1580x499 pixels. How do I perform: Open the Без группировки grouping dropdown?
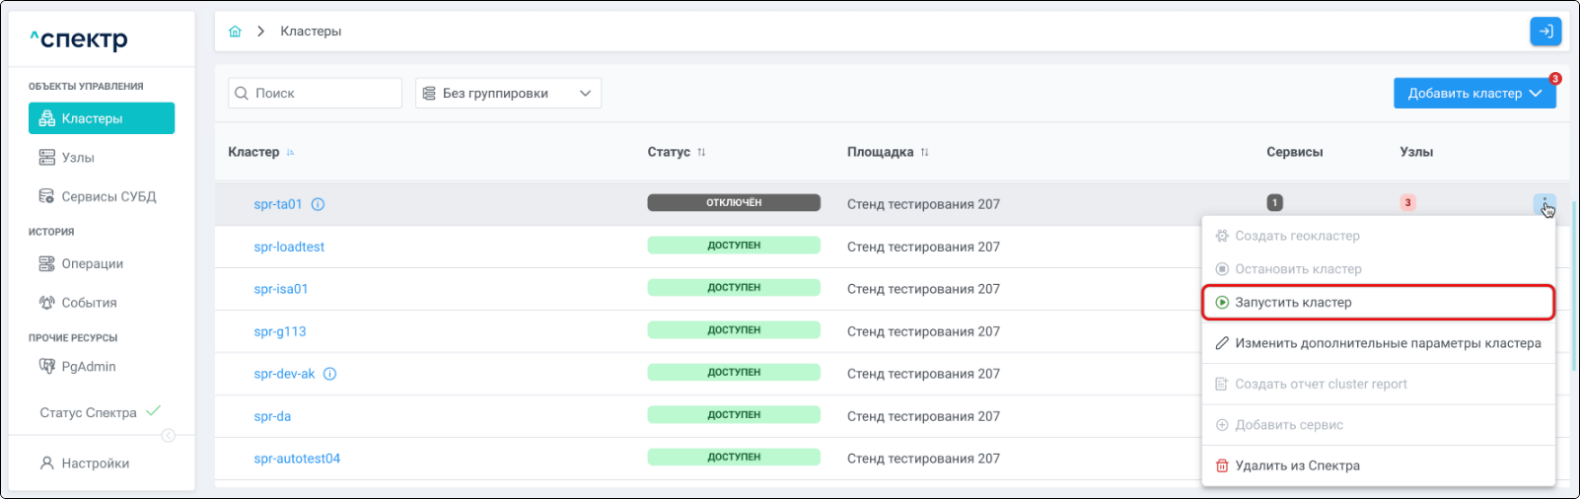508,93
